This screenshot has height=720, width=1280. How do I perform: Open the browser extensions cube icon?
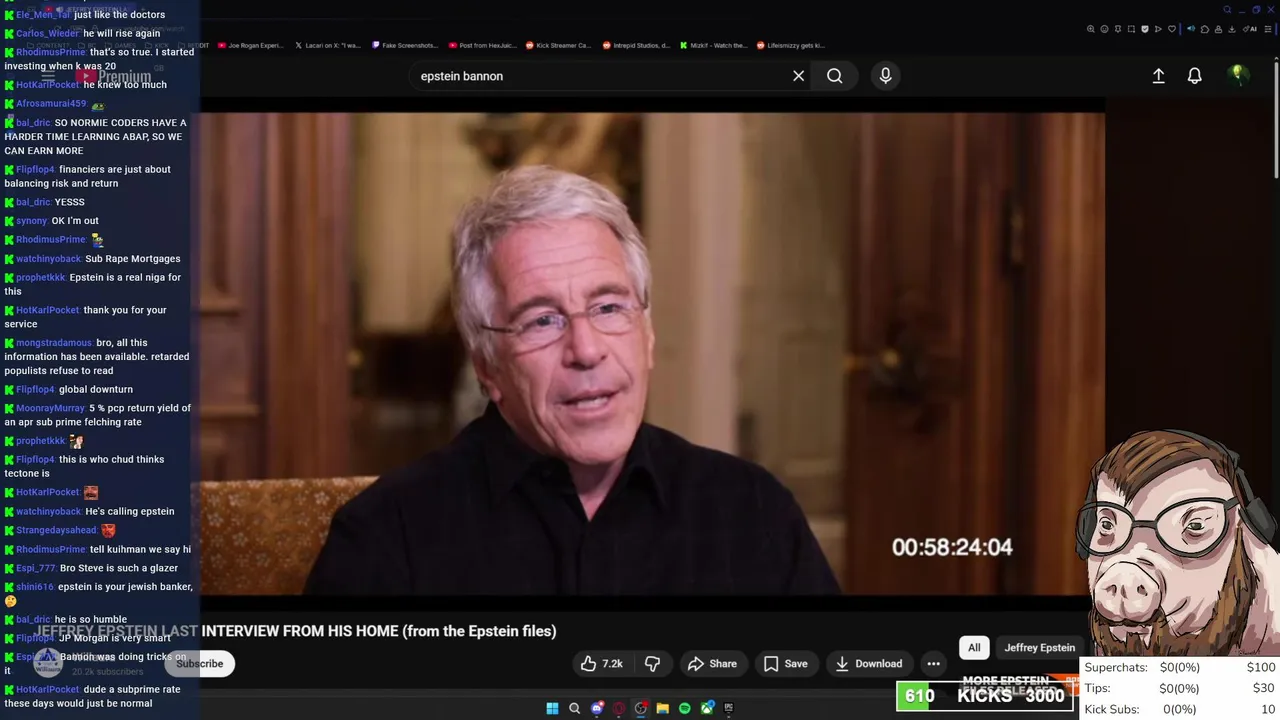(1205, 29)
